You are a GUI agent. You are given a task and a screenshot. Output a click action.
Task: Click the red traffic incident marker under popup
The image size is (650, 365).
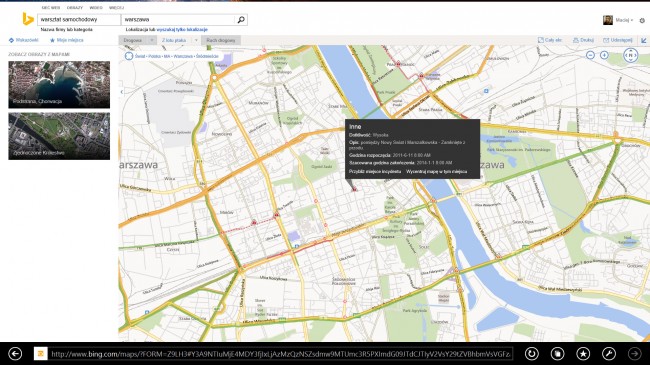pos(354,189)
